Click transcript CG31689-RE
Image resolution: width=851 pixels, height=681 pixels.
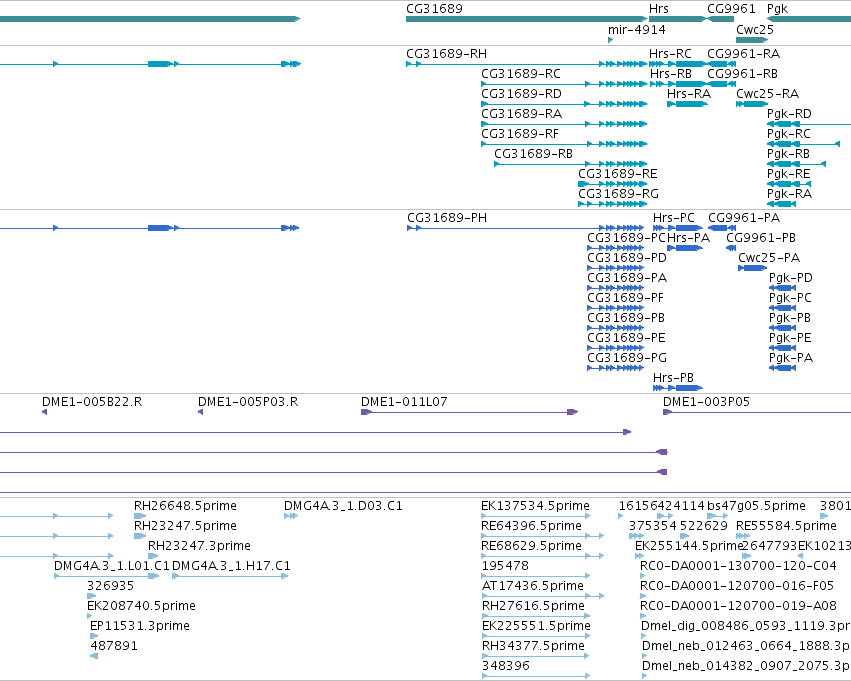tap(613, 184)
